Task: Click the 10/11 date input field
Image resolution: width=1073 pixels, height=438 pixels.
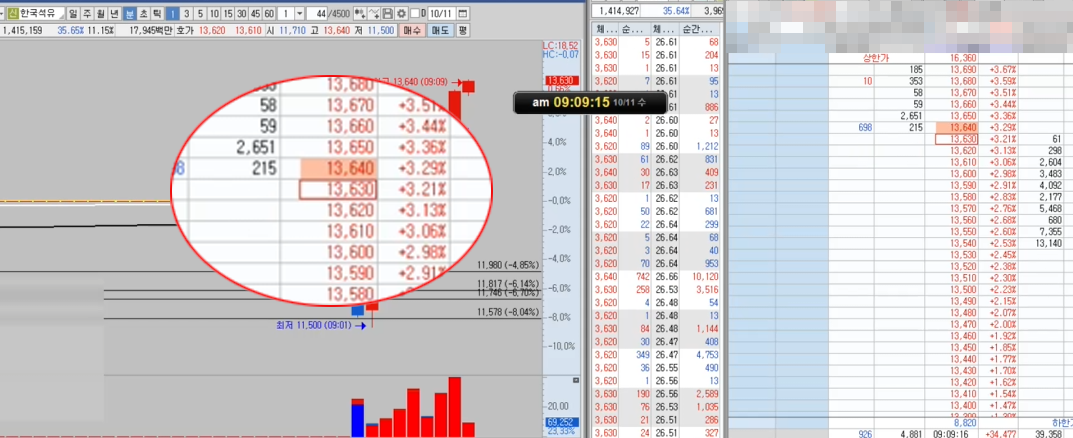Action: coord(441,13)
